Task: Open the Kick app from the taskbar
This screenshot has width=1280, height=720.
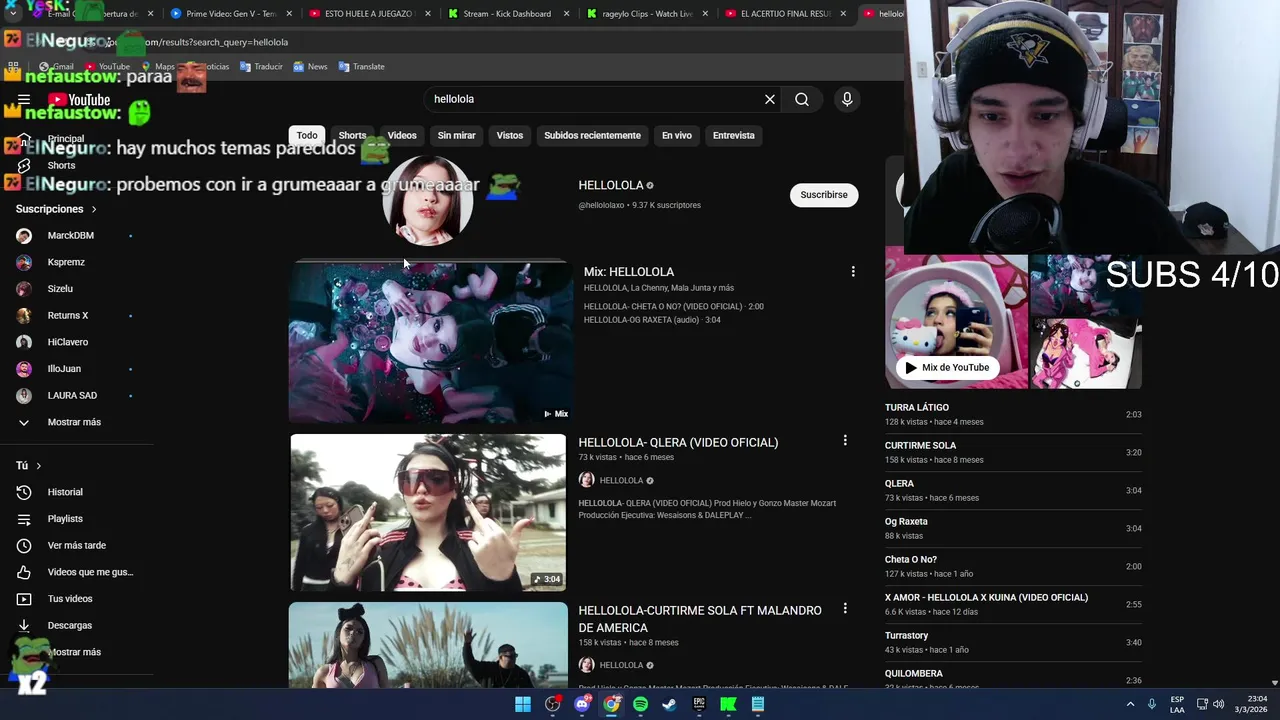Action: (x=728, y=704)
